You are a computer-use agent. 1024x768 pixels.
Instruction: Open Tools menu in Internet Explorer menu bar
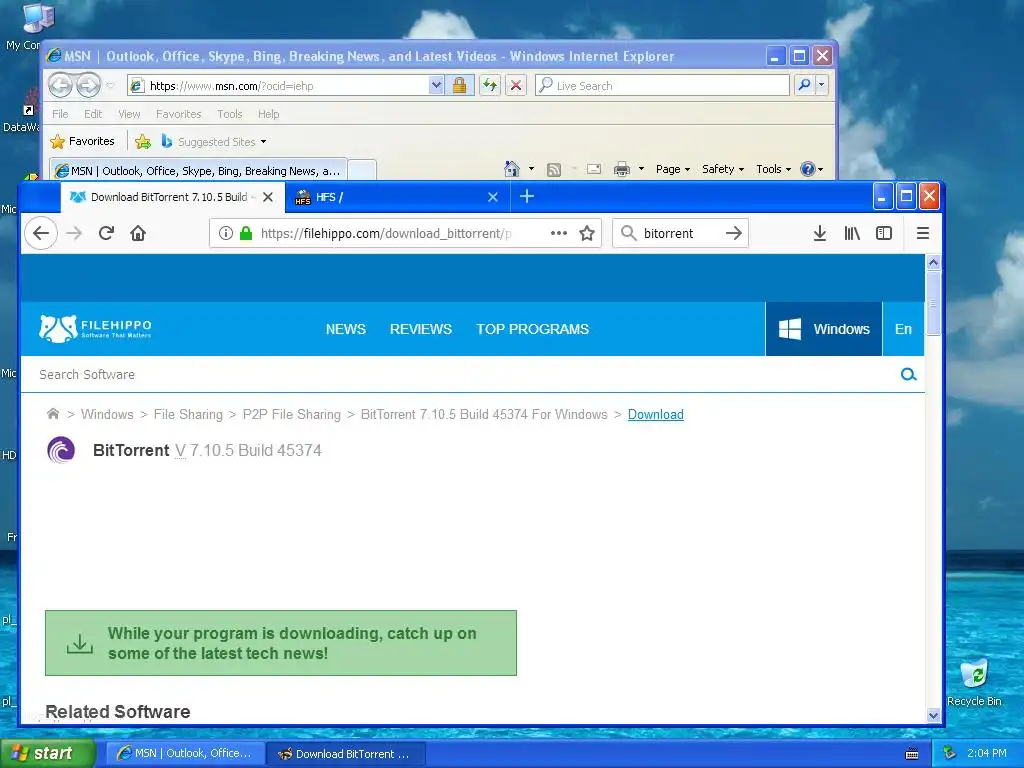click(229, 114)
